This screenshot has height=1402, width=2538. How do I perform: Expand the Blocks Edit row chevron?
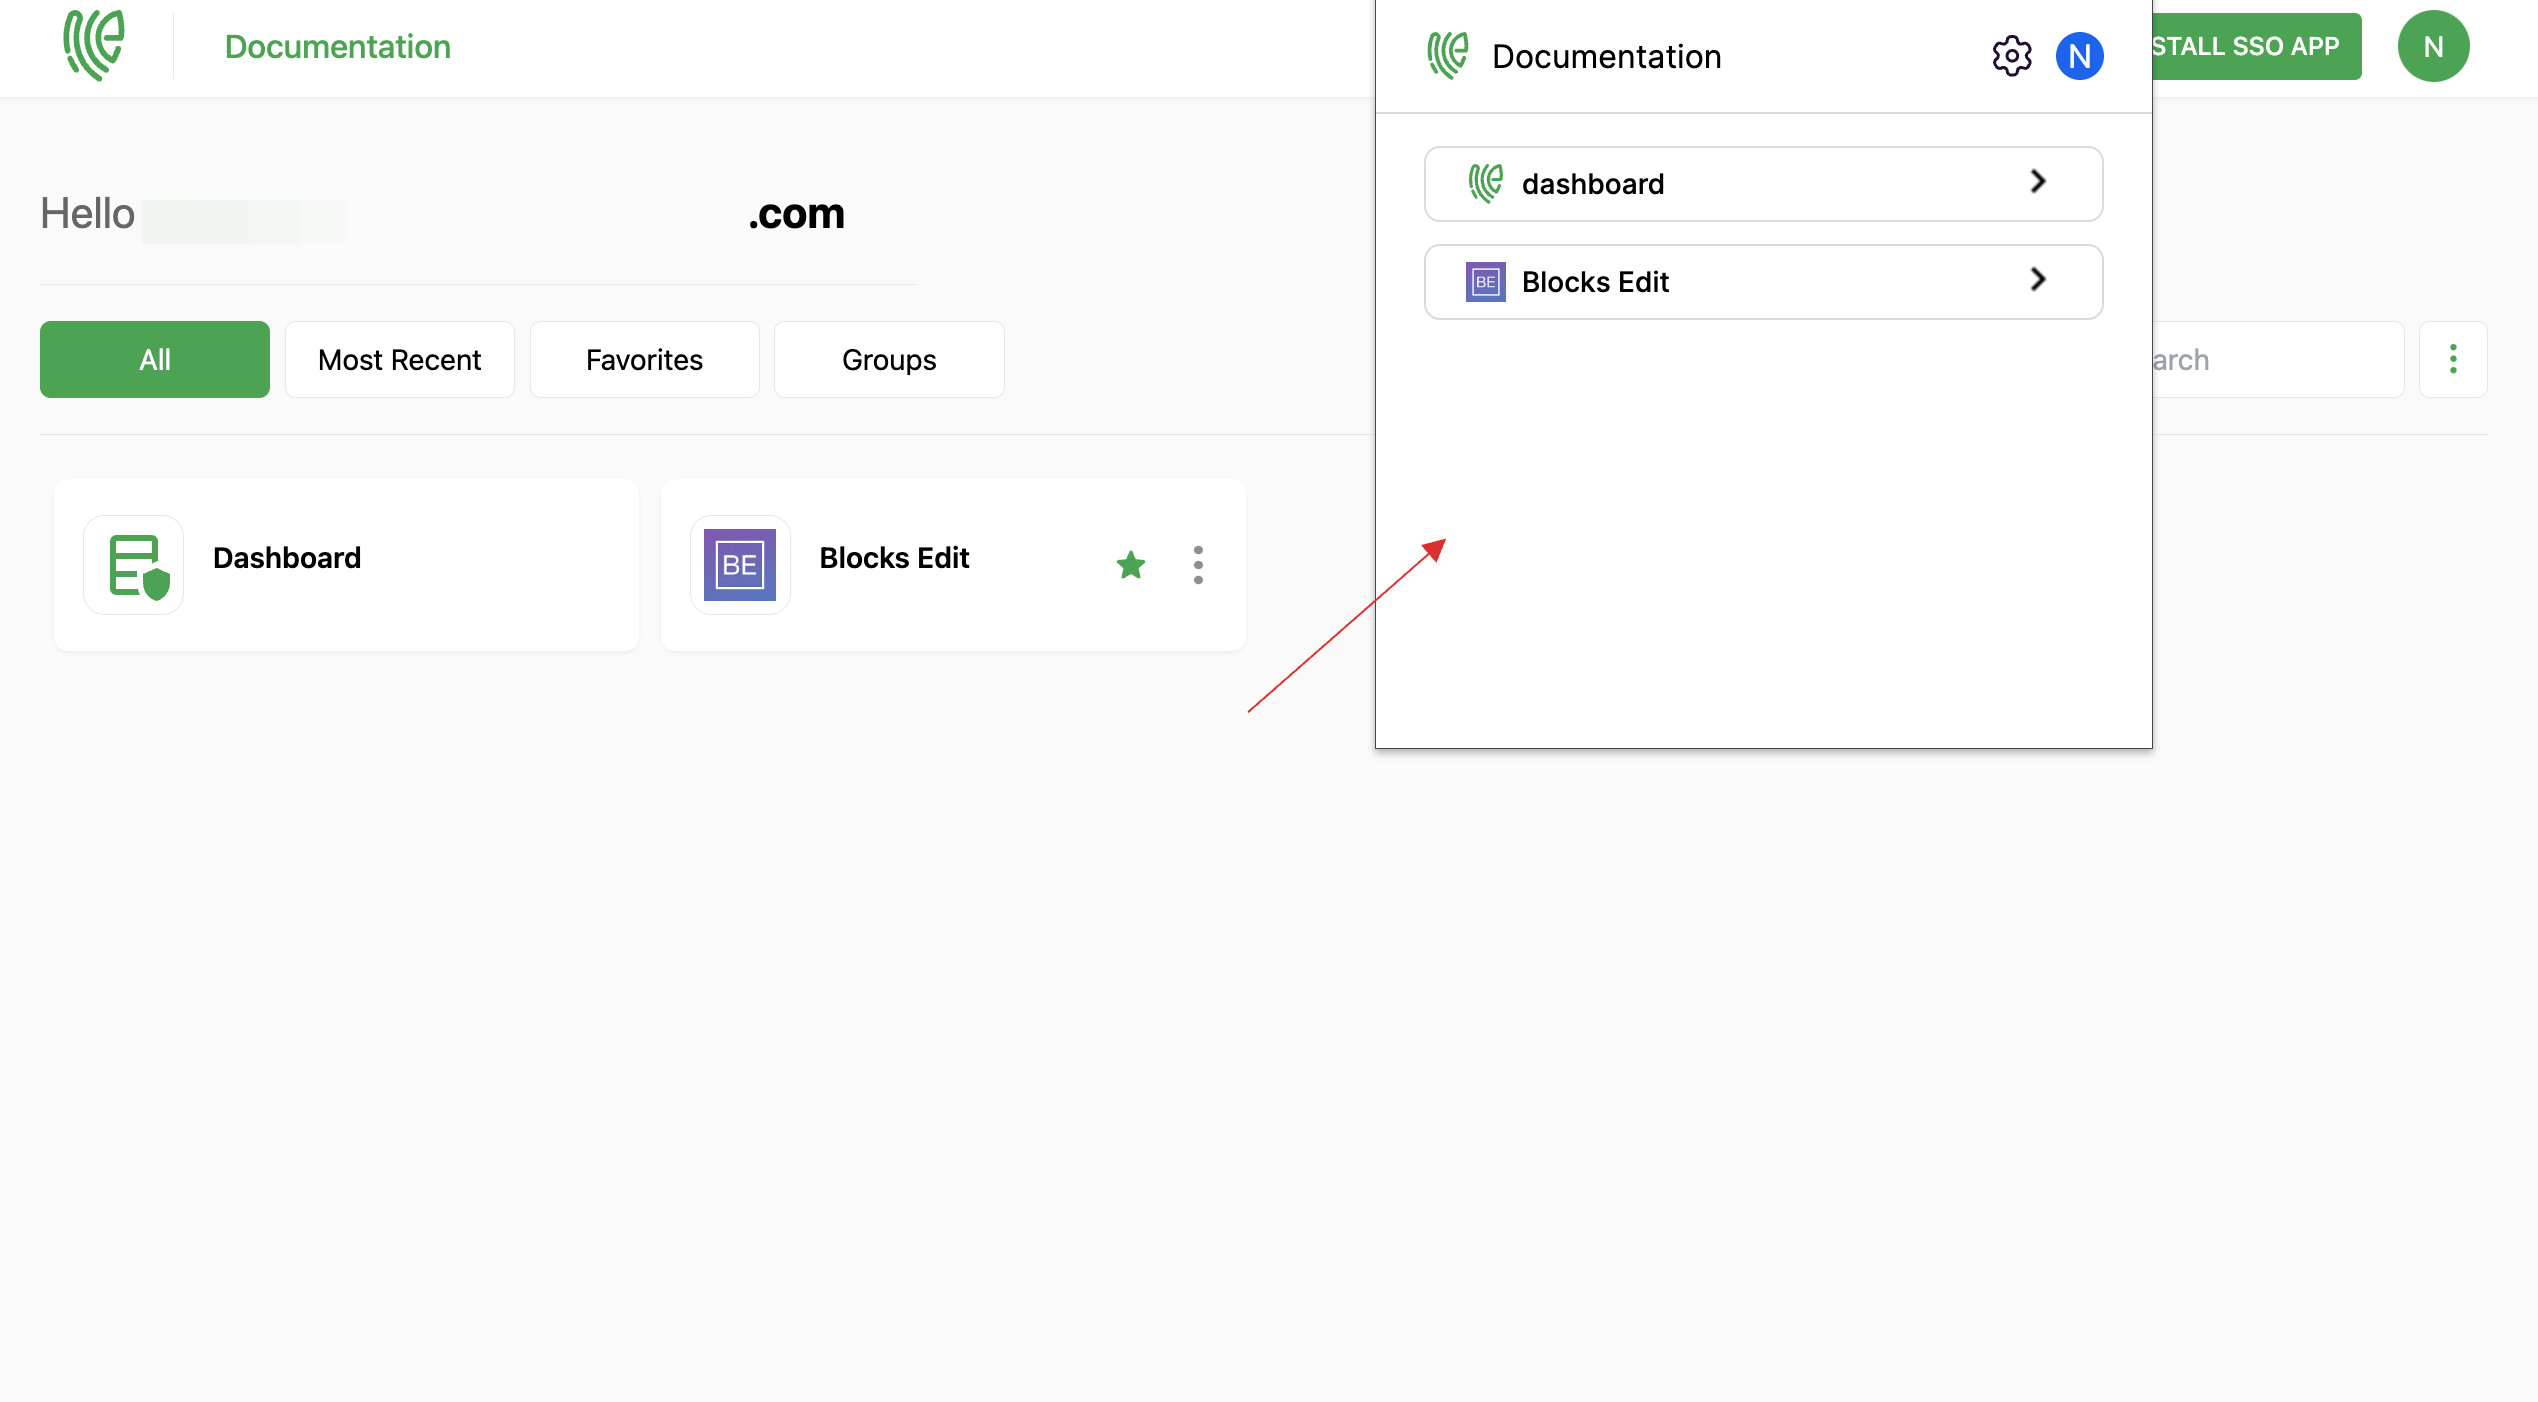(2037, 280)
